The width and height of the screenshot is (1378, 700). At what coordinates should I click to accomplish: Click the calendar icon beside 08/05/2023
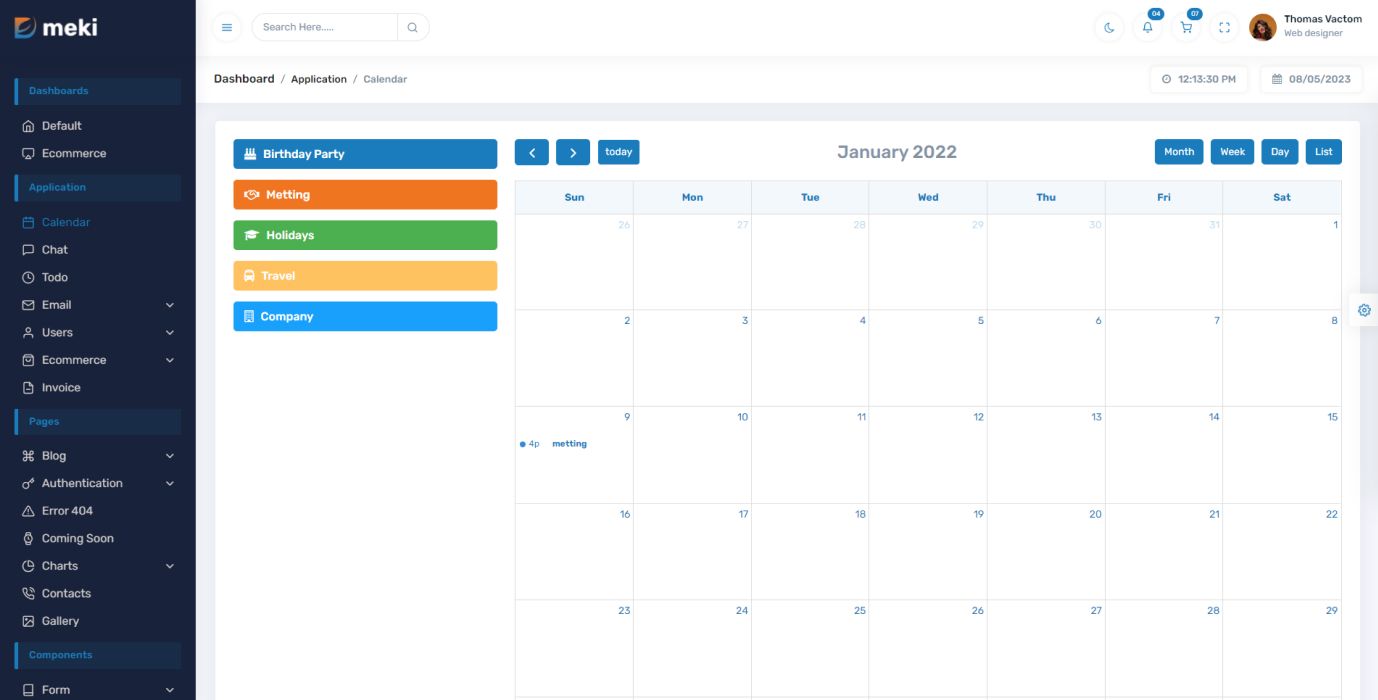pos(1277,79)
